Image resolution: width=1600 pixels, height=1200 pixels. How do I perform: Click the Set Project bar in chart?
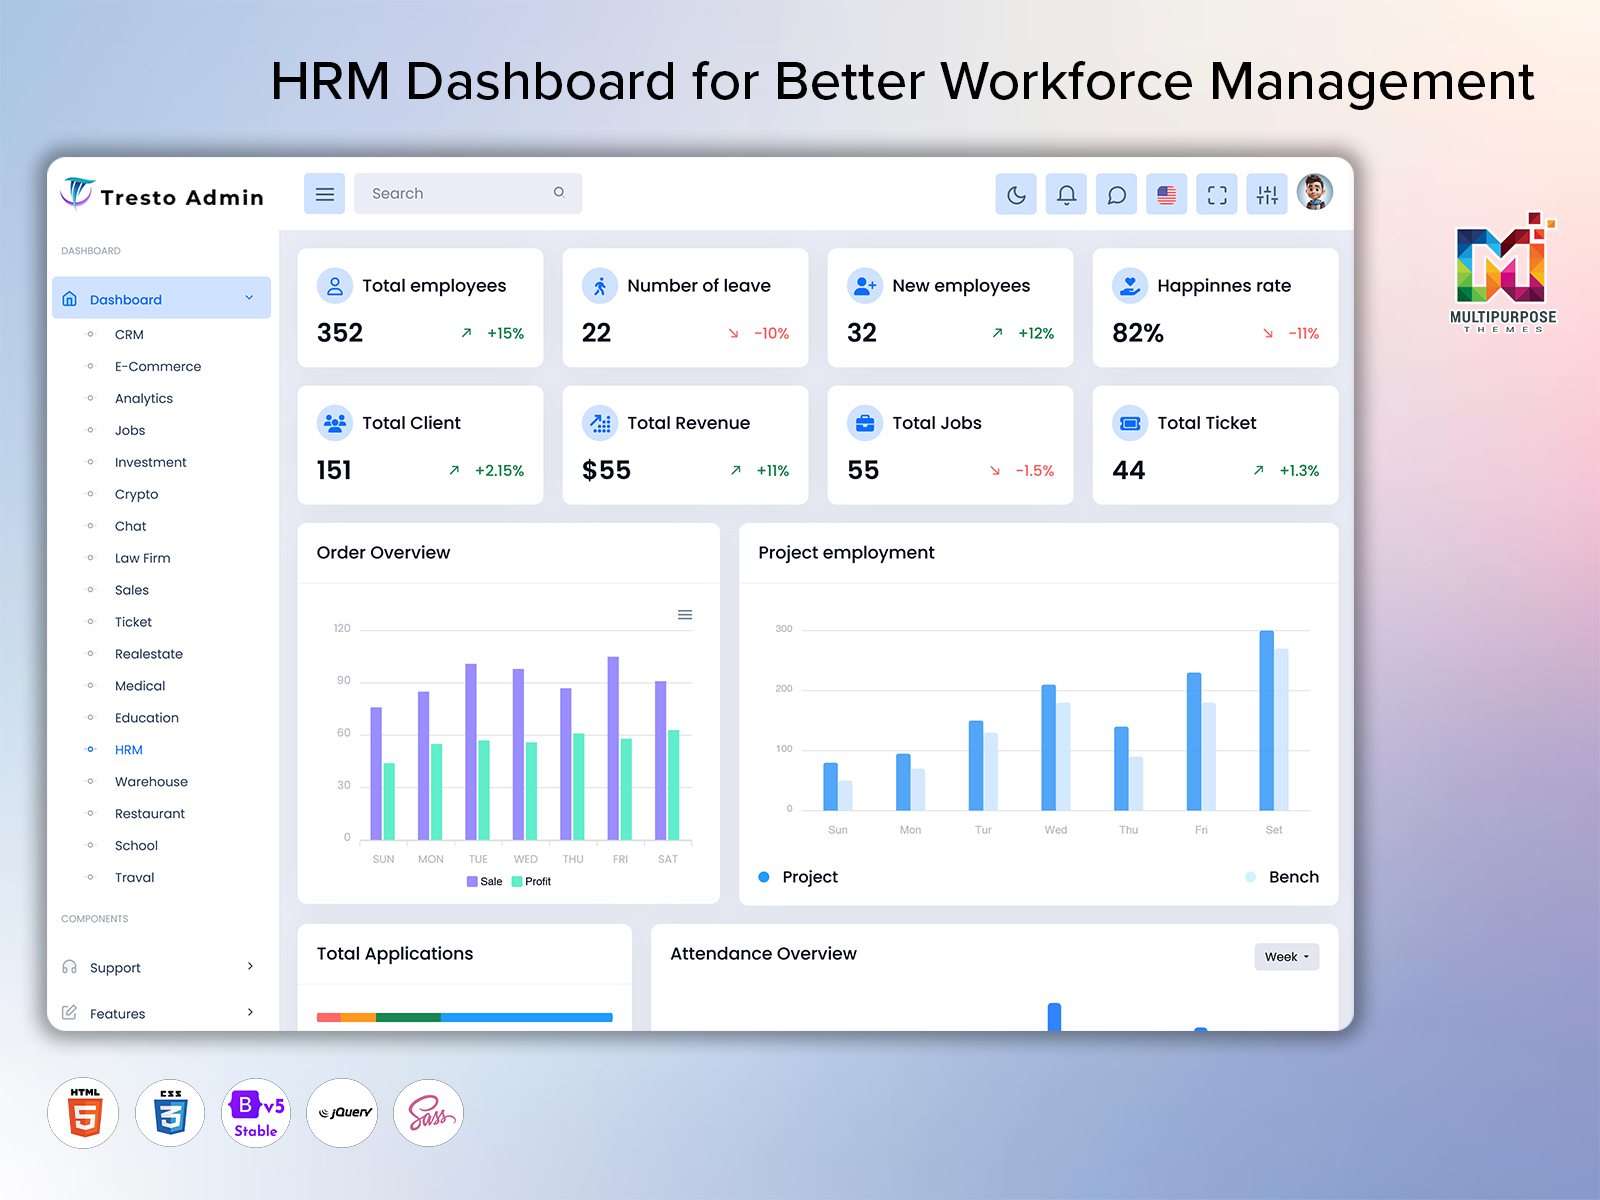pyautogui.click(x=1266, y=720)
